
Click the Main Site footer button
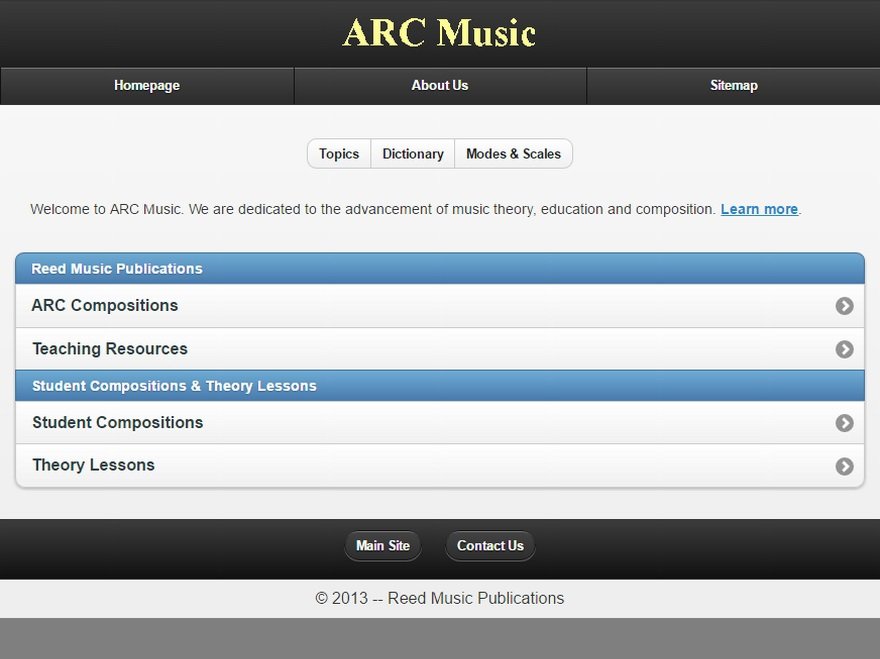tap(383, 546)
